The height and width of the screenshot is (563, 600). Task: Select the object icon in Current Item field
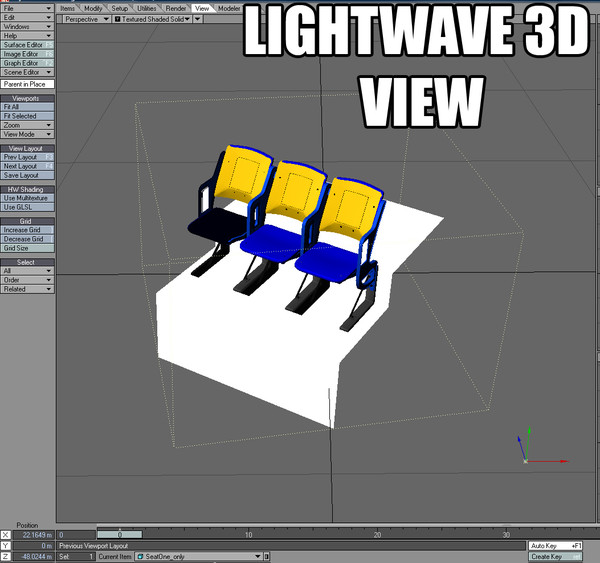[140, 556]
